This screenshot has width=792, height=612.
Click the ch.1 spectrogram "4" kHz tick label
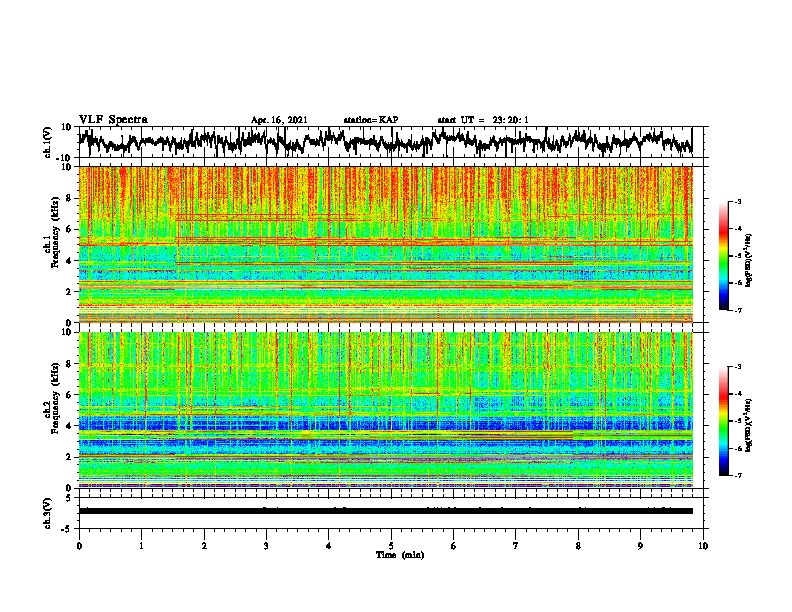69,261
